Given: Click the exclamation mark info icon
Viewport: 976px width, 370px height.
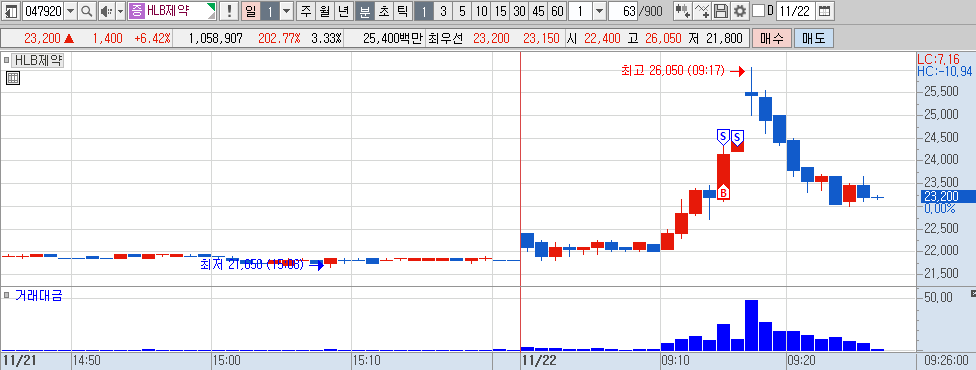Looking at the screenshot, I should 230,11.
